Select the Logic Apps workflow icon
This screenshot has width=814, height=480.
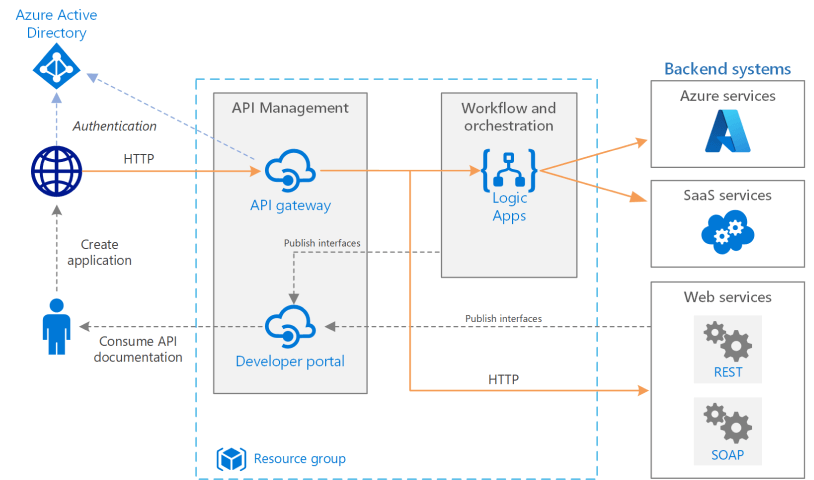(509, 171)
